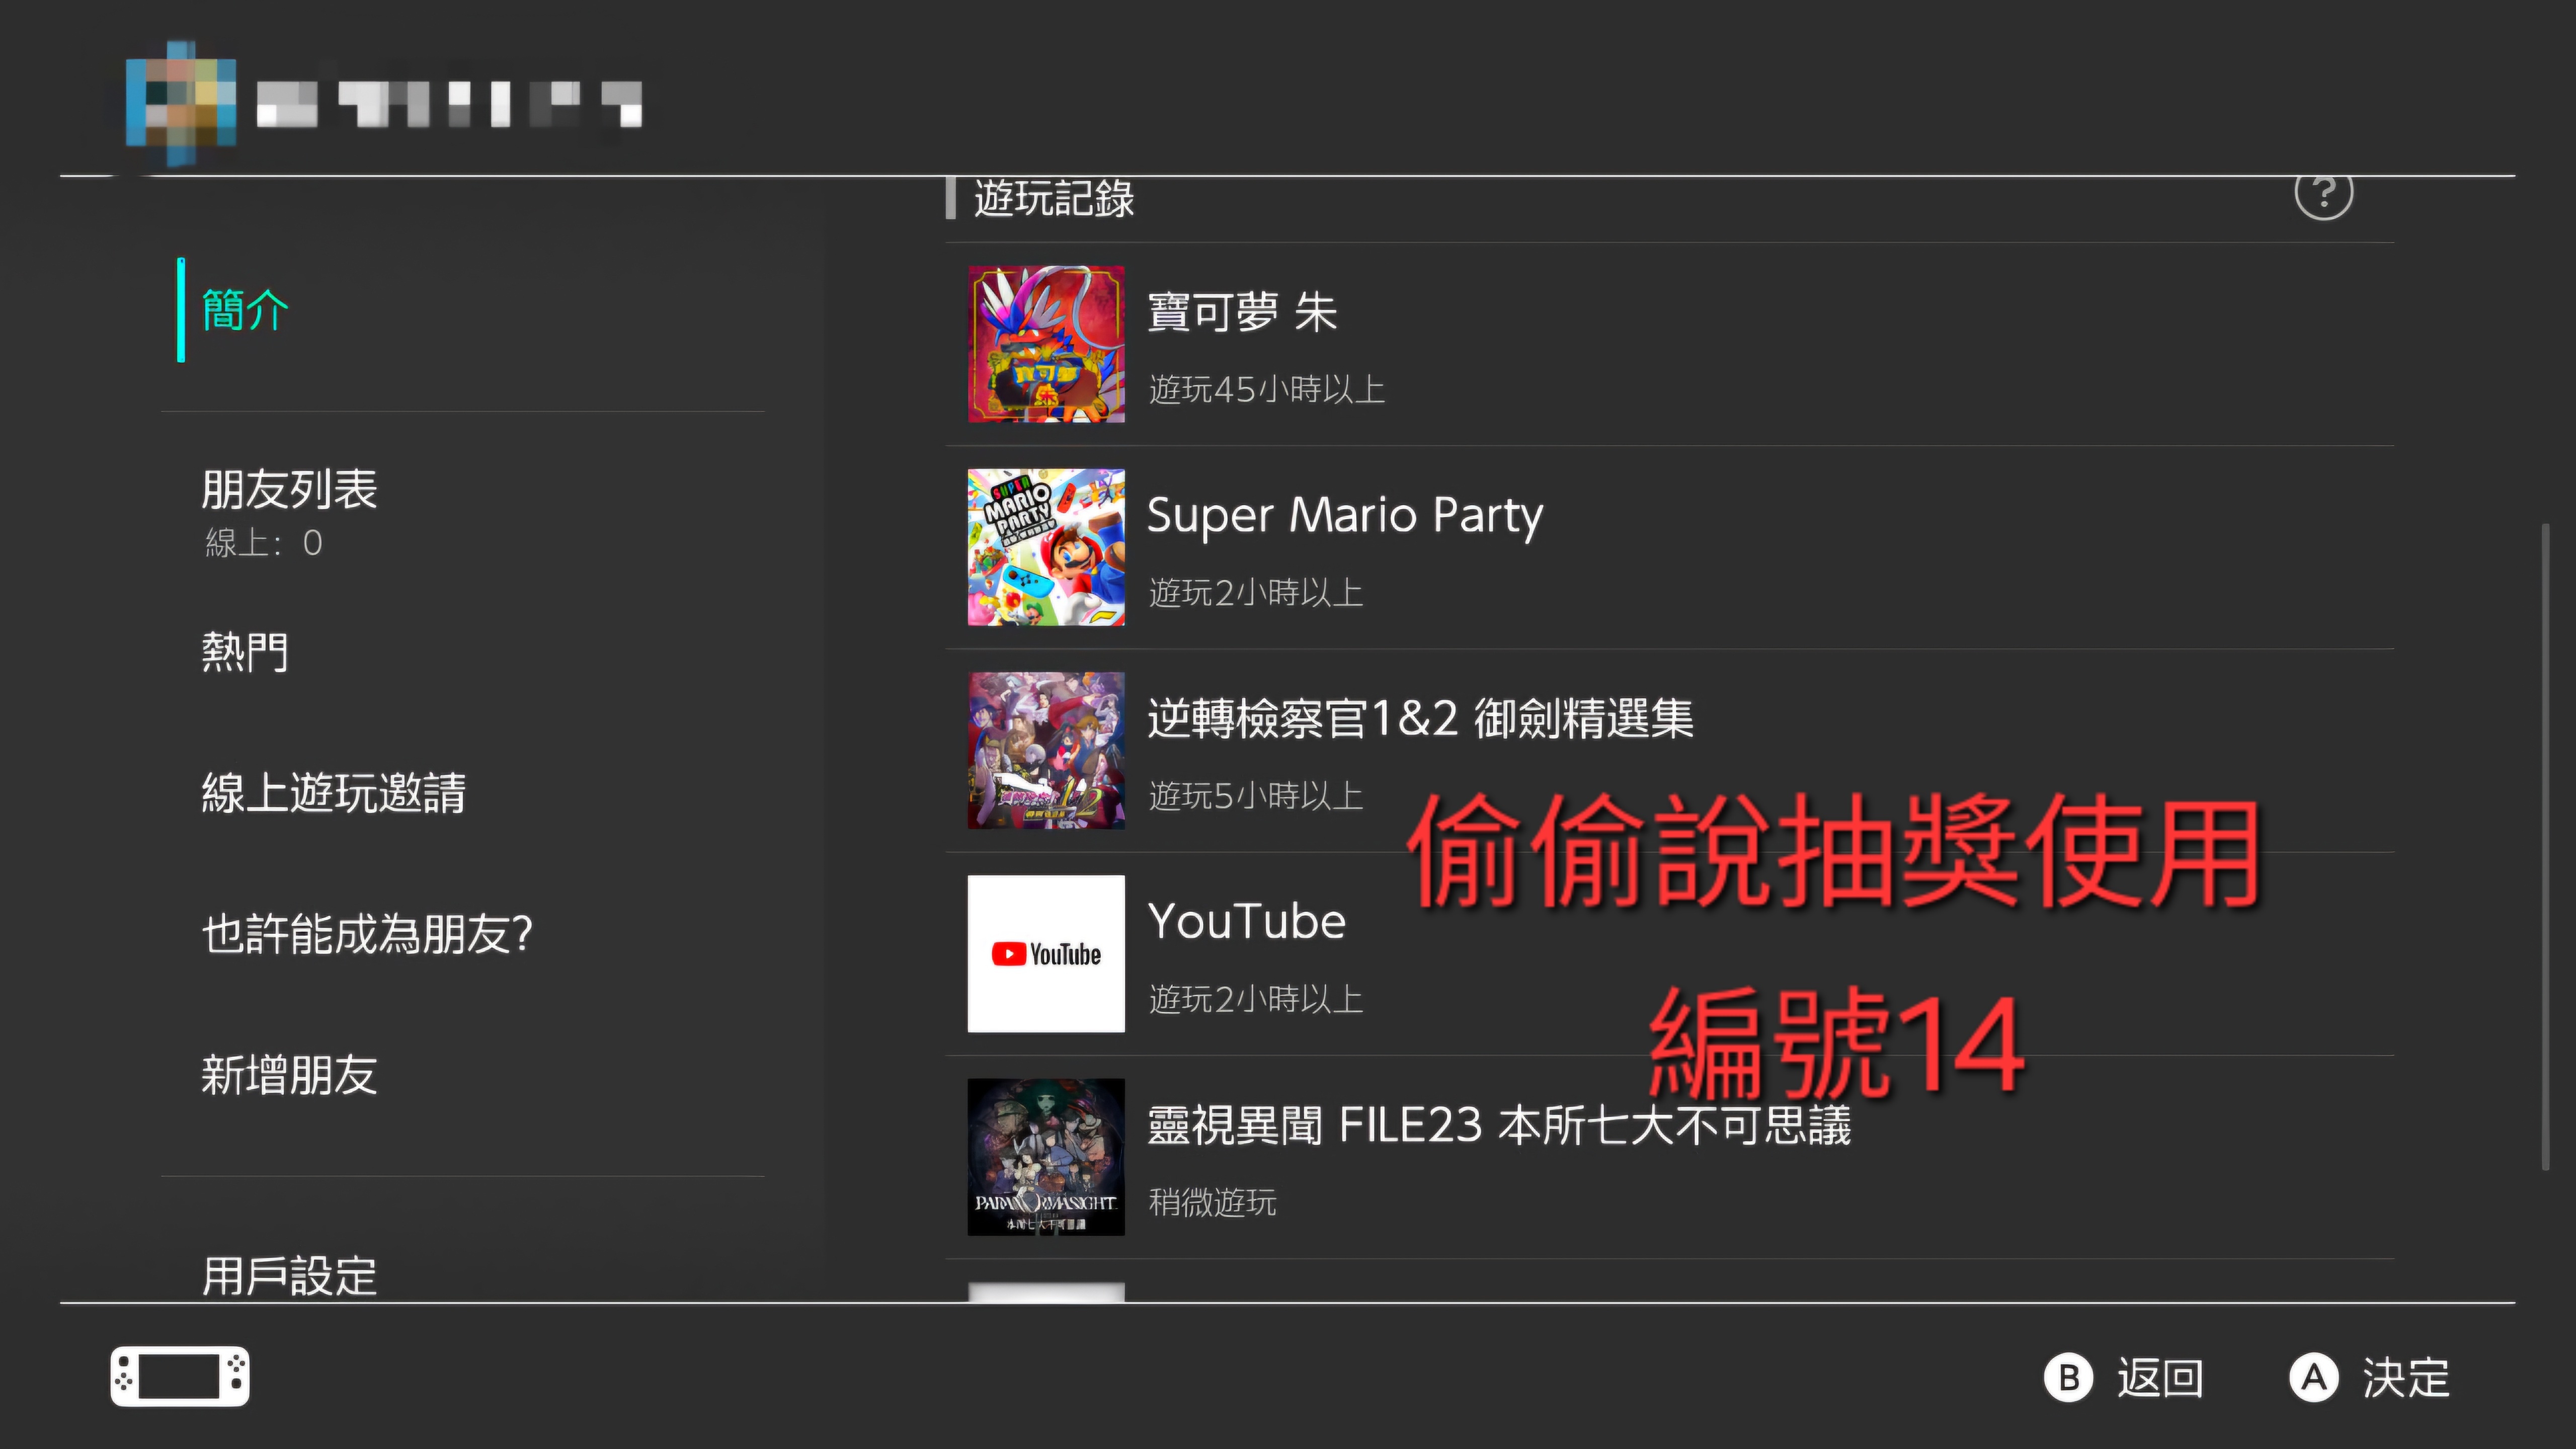The height and width of the screenshot is (1449, 2576).
Task: Click the B button icon
Action: [2068, 1377]
